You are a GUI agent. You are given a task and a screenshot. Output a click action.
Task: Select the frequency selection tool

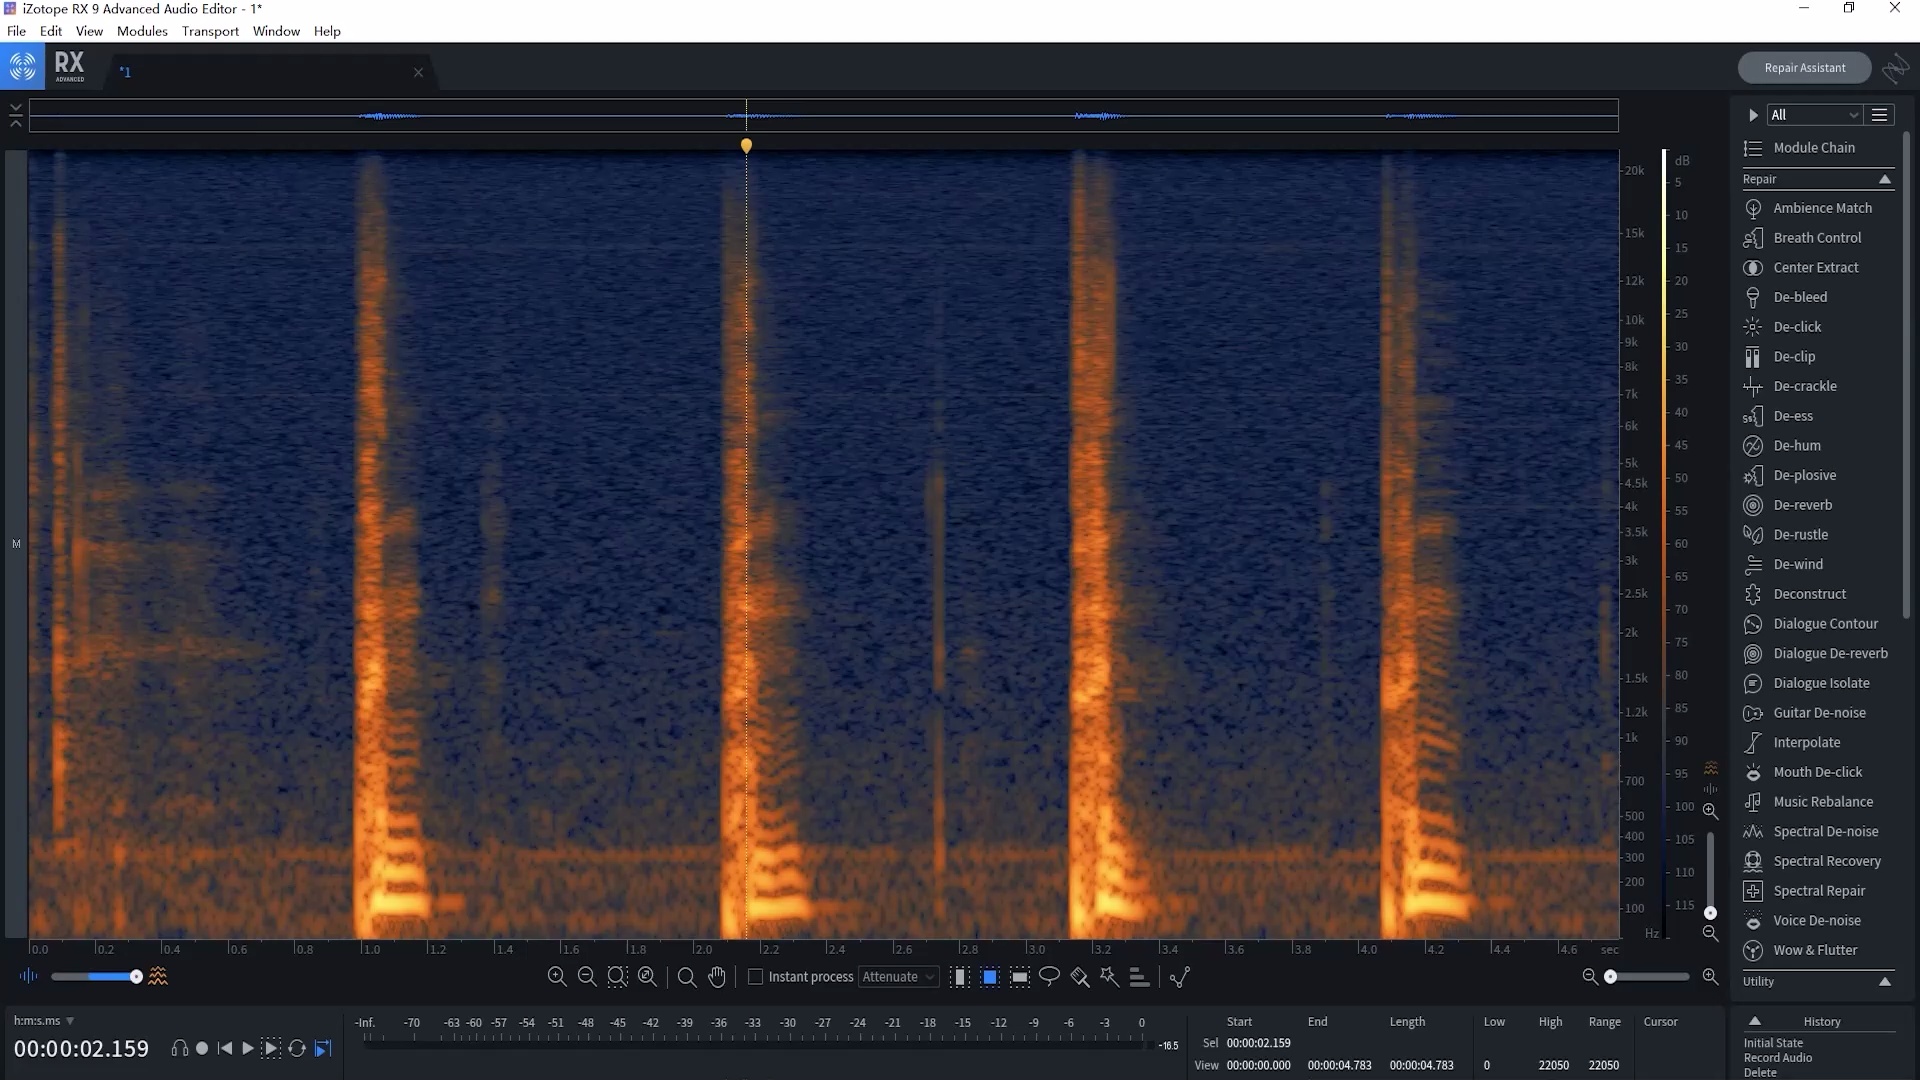click(x=1020, y=977)
